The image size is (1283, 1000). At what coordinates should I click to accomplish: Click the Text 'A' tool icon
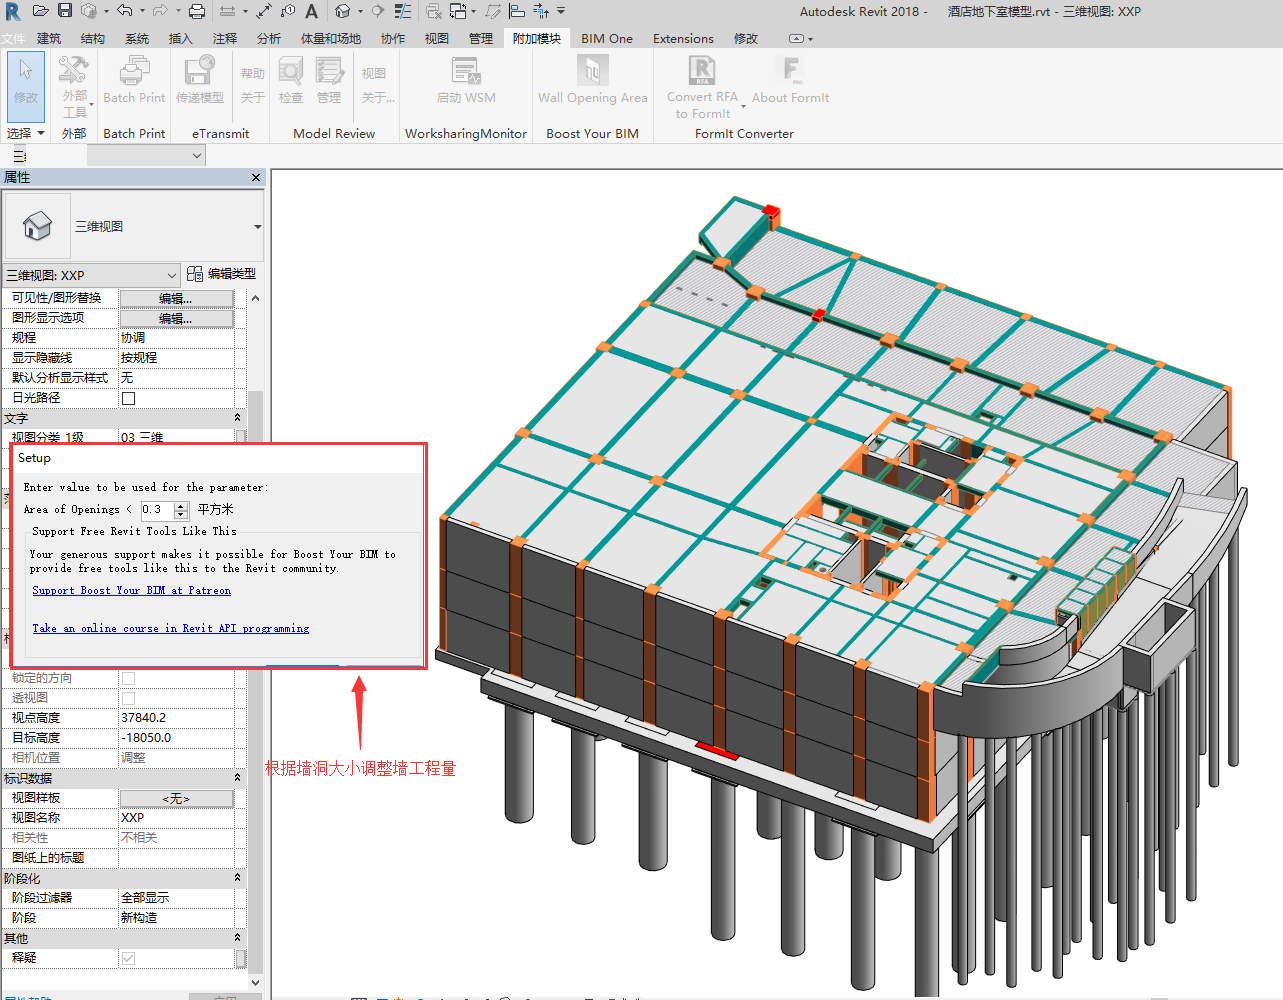[312, 11]
